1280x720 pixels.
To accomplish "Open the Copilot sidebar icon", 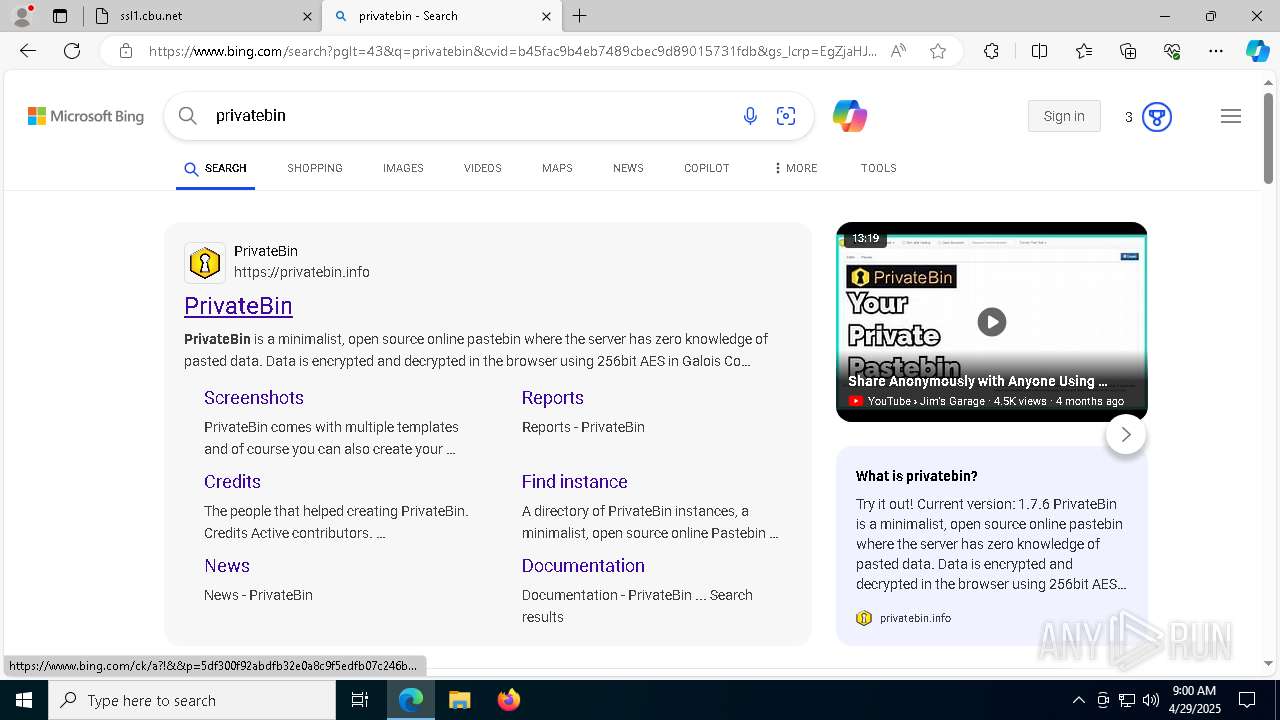I will [x=1257, y=51].
